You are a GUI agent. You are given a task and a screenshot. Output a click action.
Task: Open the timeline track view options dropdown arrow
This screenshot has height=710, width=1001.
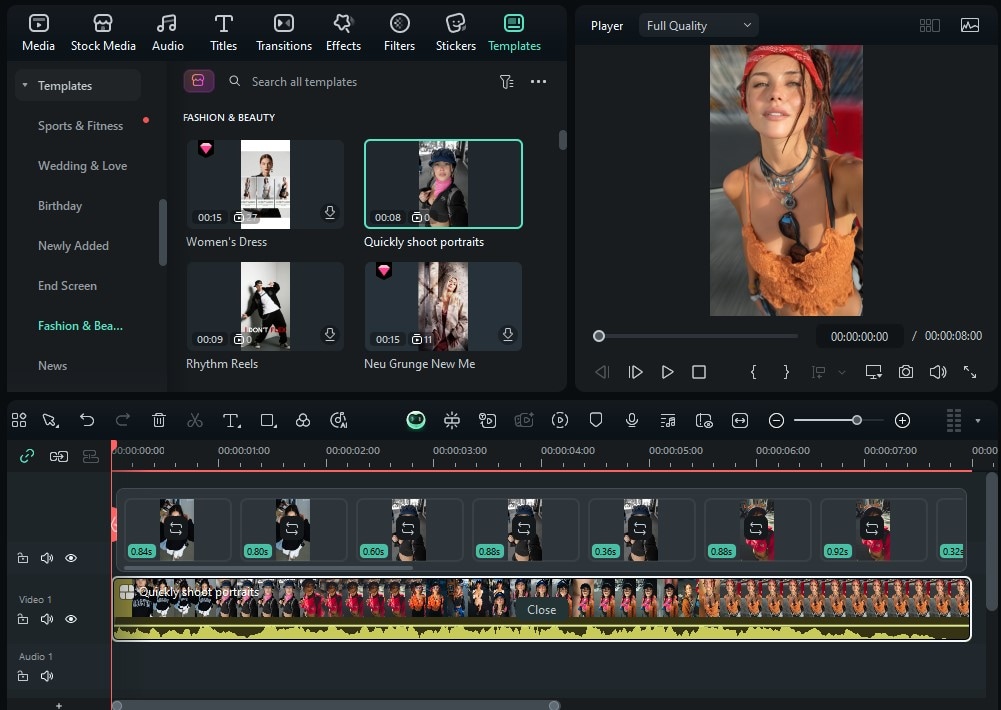click(x=977, y=421)
